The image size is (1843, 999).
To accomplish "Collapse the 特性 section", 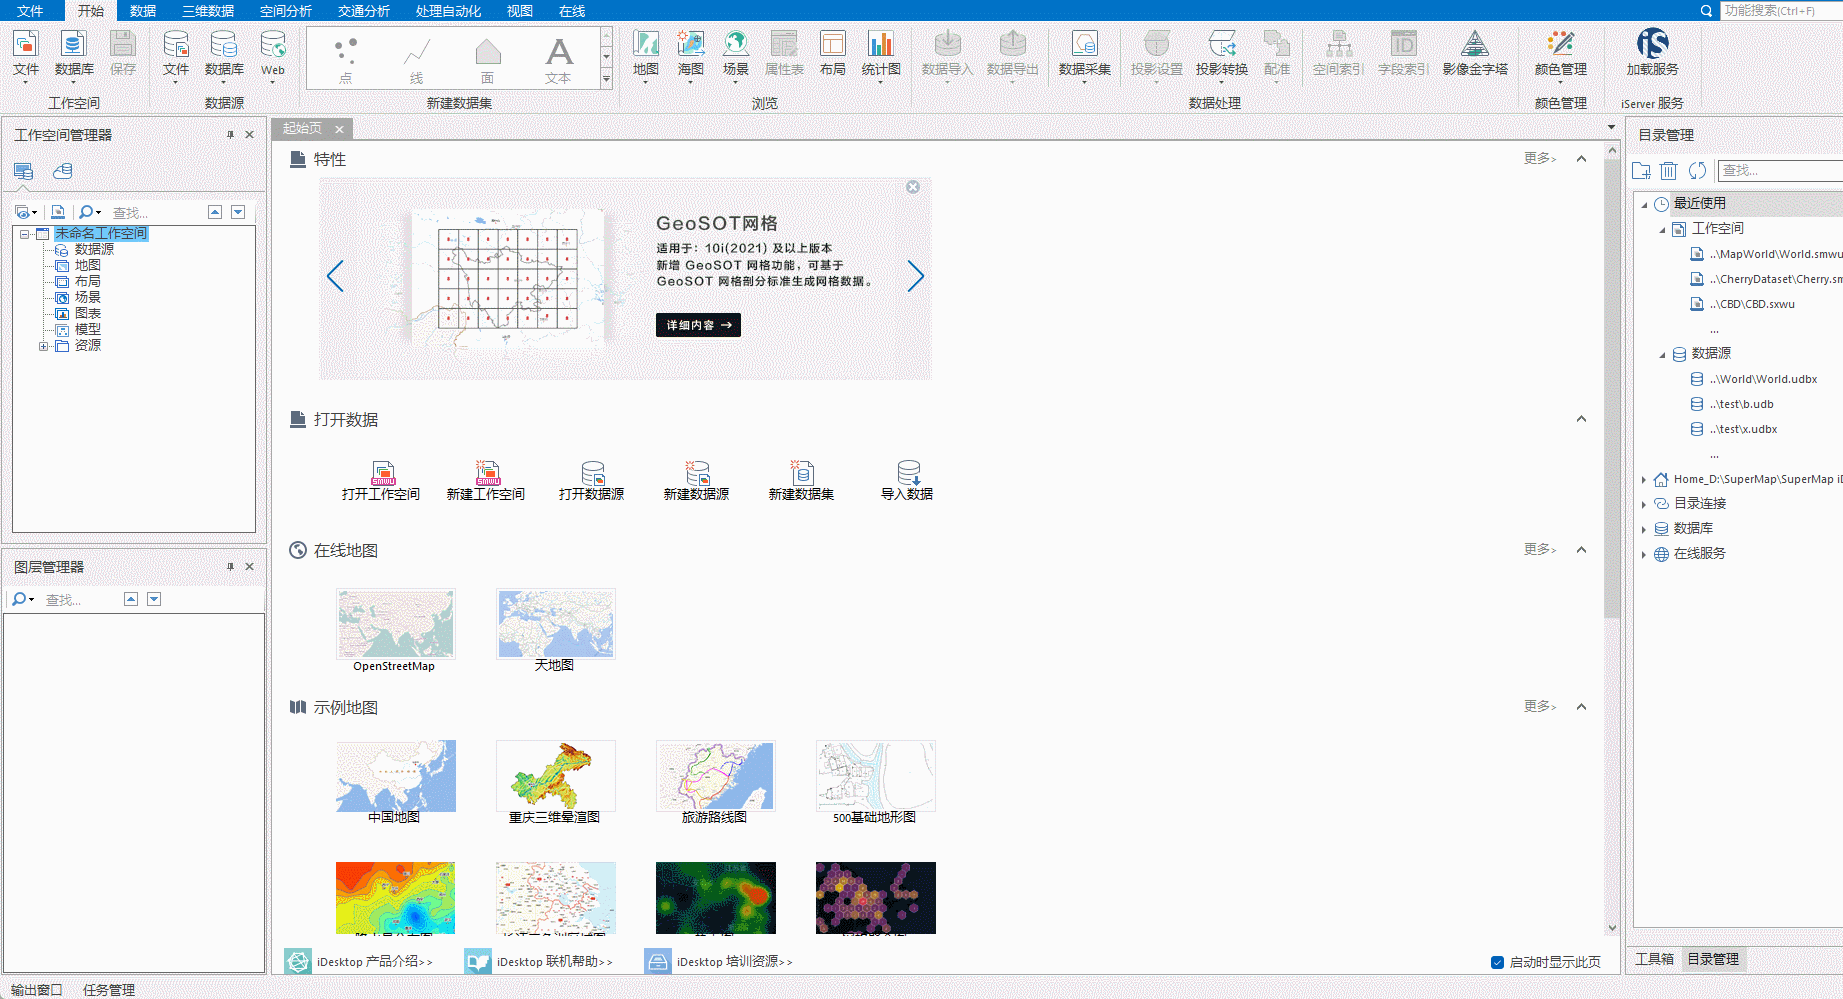I will coord(1581,159).
